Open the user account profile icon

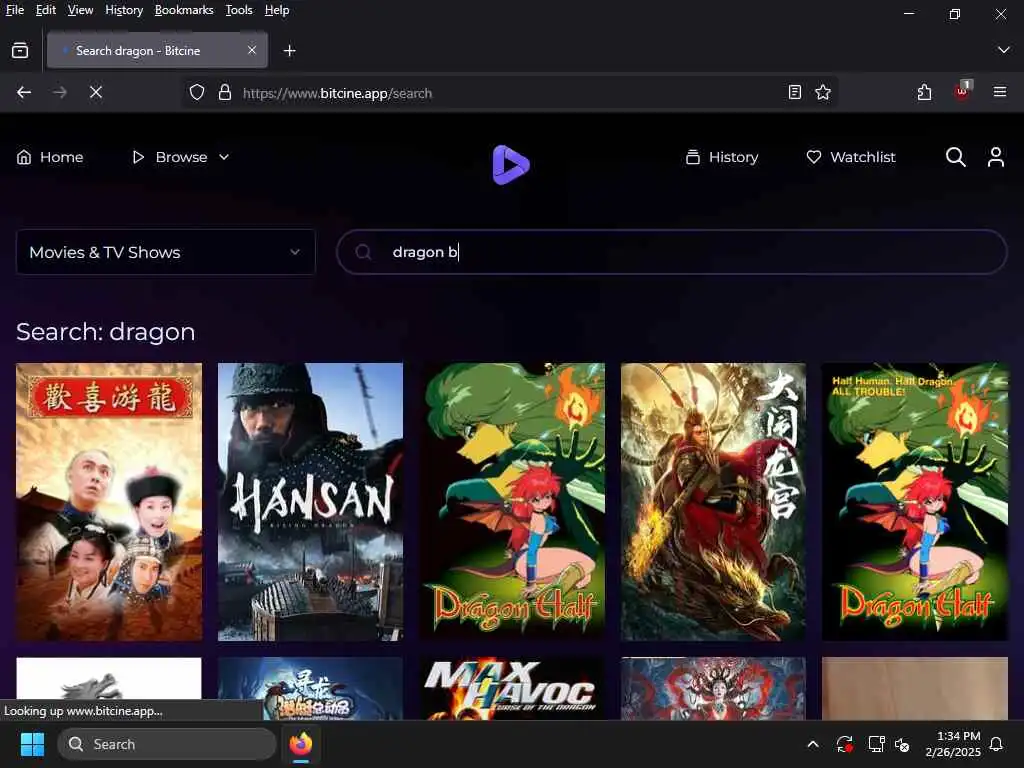point(995,157)
